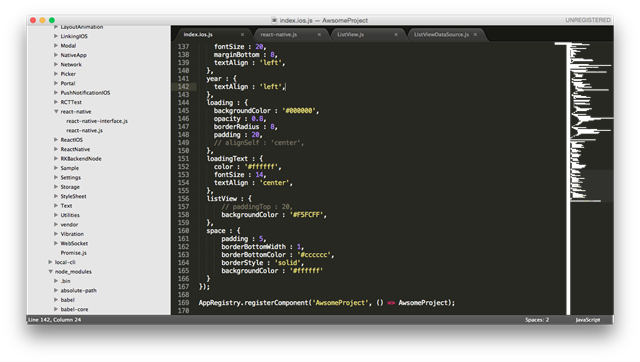Image resolution: width=640 pixels, height=362 pixels.
Task: Collapse the react-native folder
Action: coord(56,111)
